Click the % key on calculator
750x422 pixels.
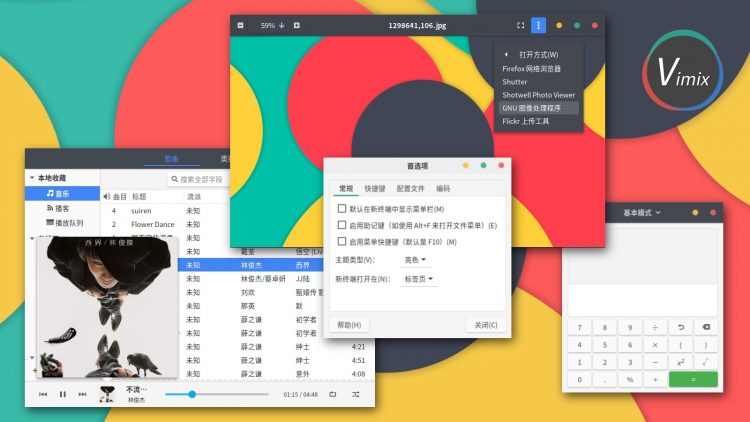pyautogui.click(x=630, y=379)
